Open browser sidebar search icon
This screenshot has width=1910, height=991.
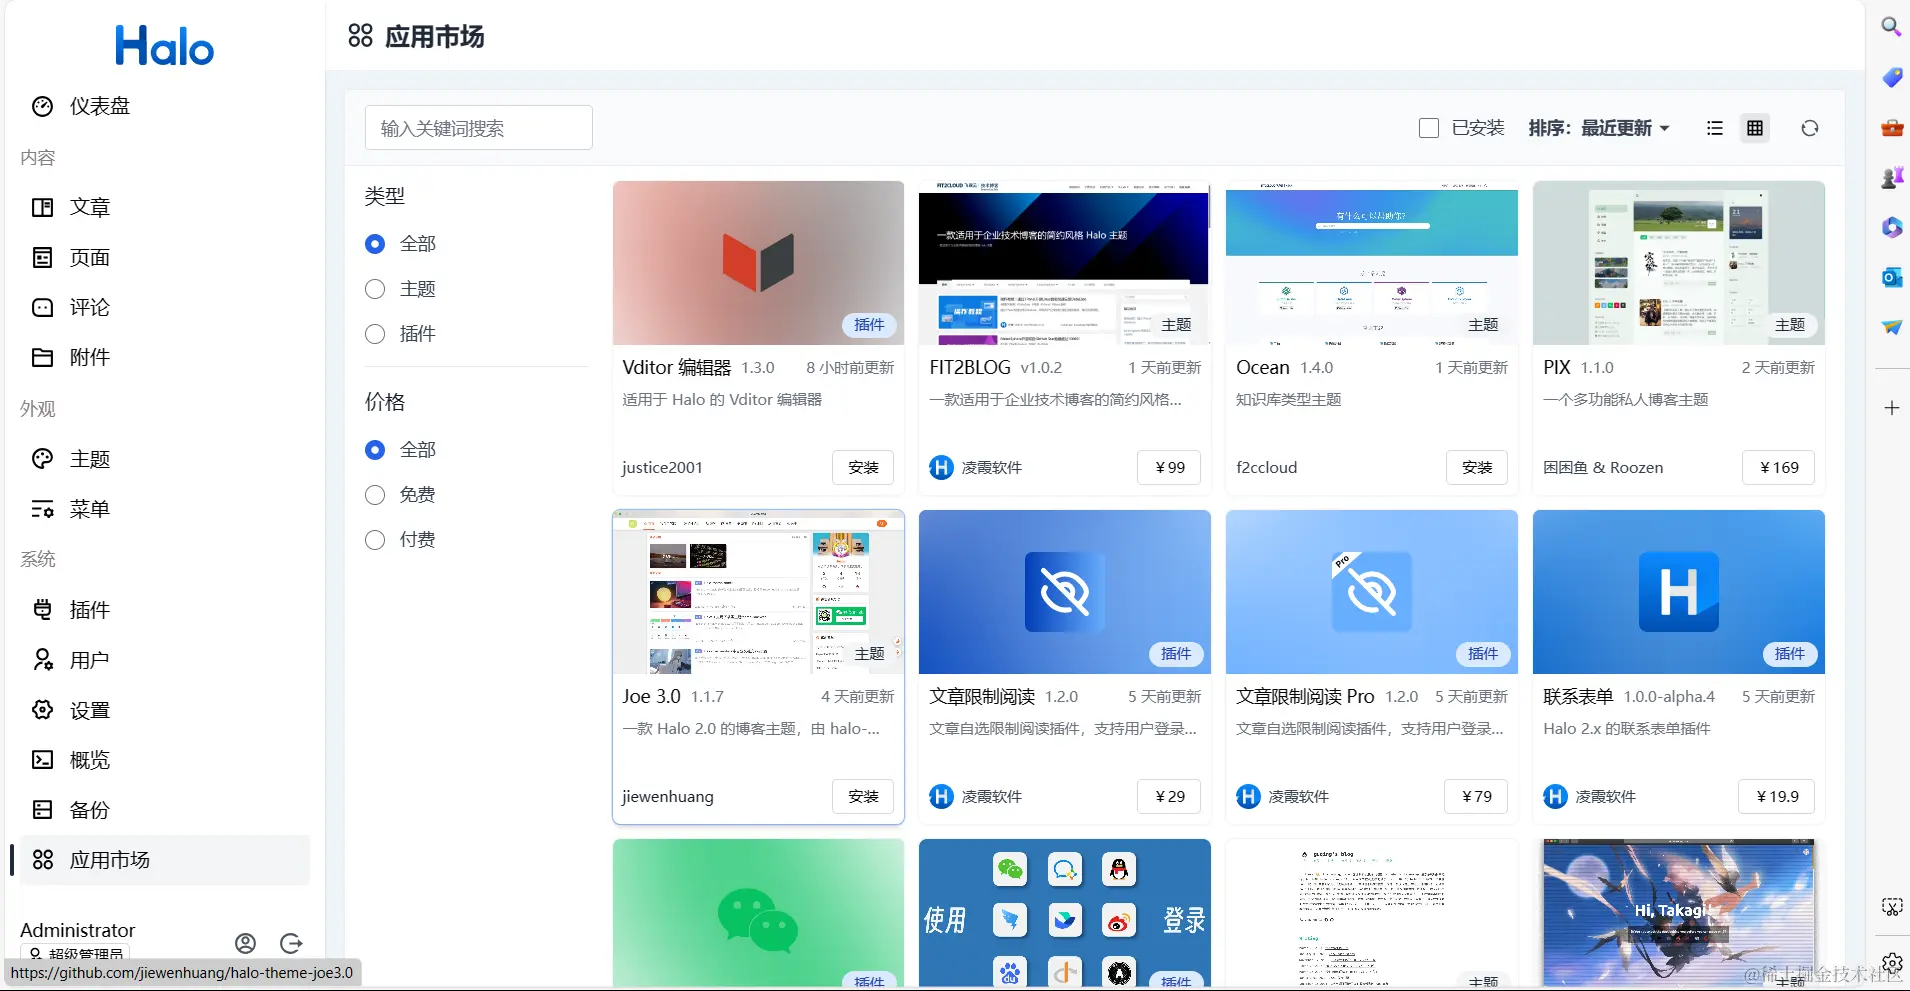pyautogui.click(x=1891, y=27)
